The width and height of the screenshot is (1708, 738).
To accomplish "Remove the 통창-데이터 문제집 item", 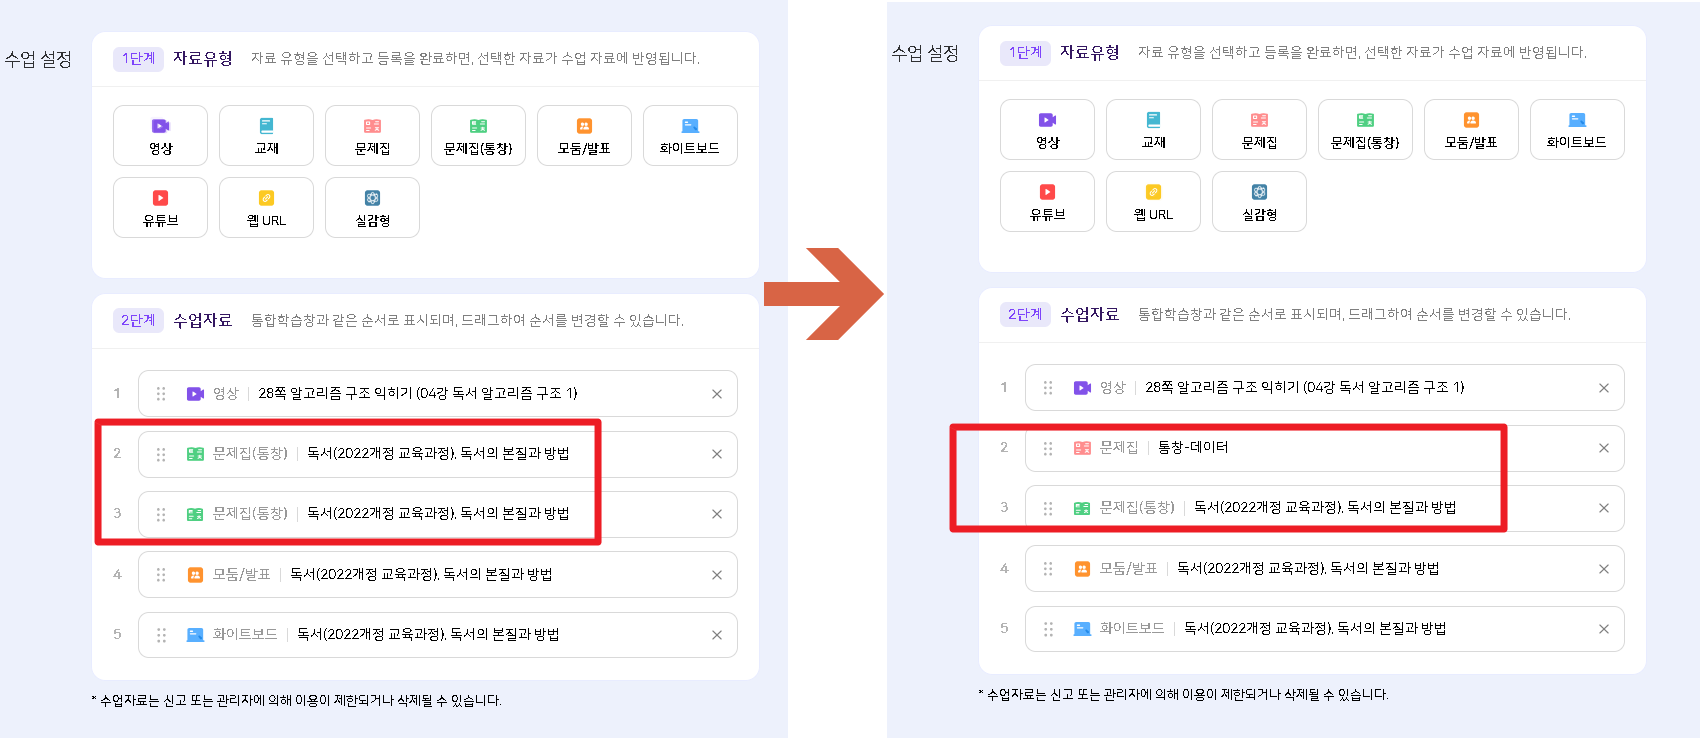I will click(x=1604, y=448).
